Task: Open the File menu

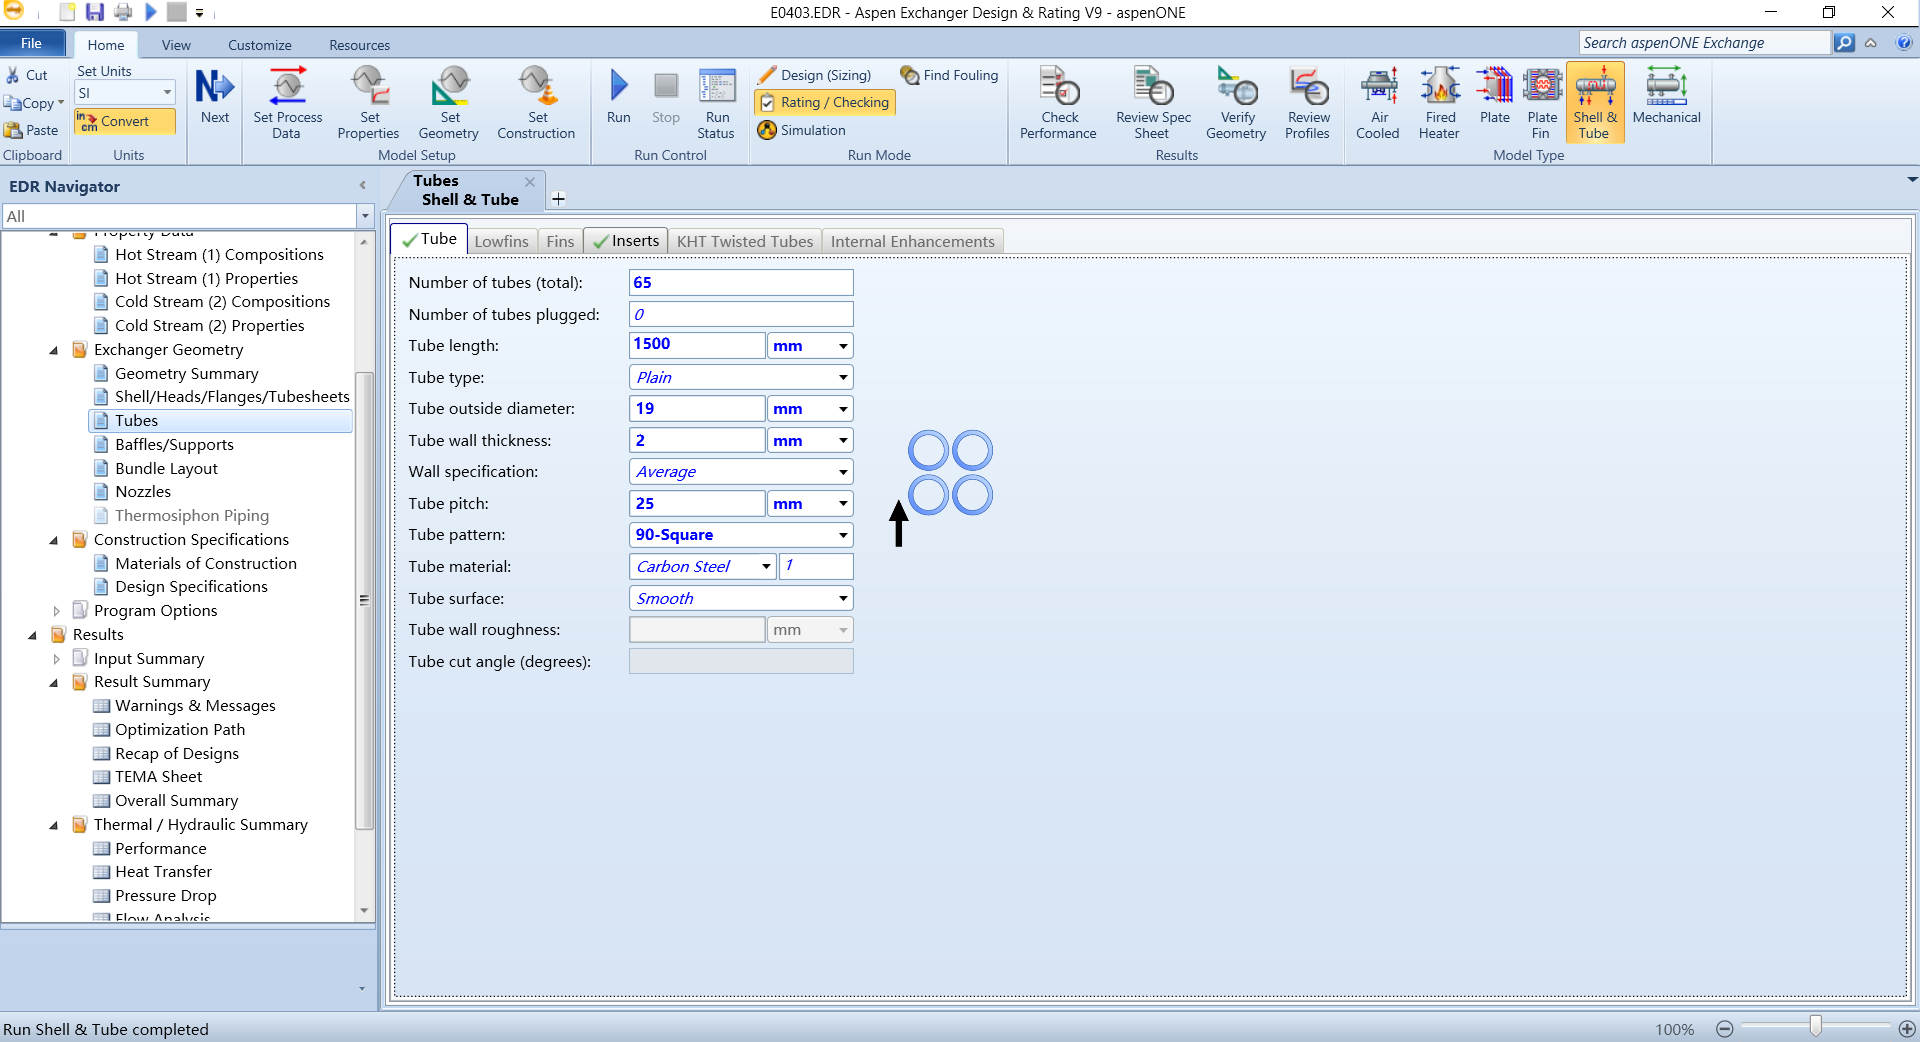Action: pos(32,44)
